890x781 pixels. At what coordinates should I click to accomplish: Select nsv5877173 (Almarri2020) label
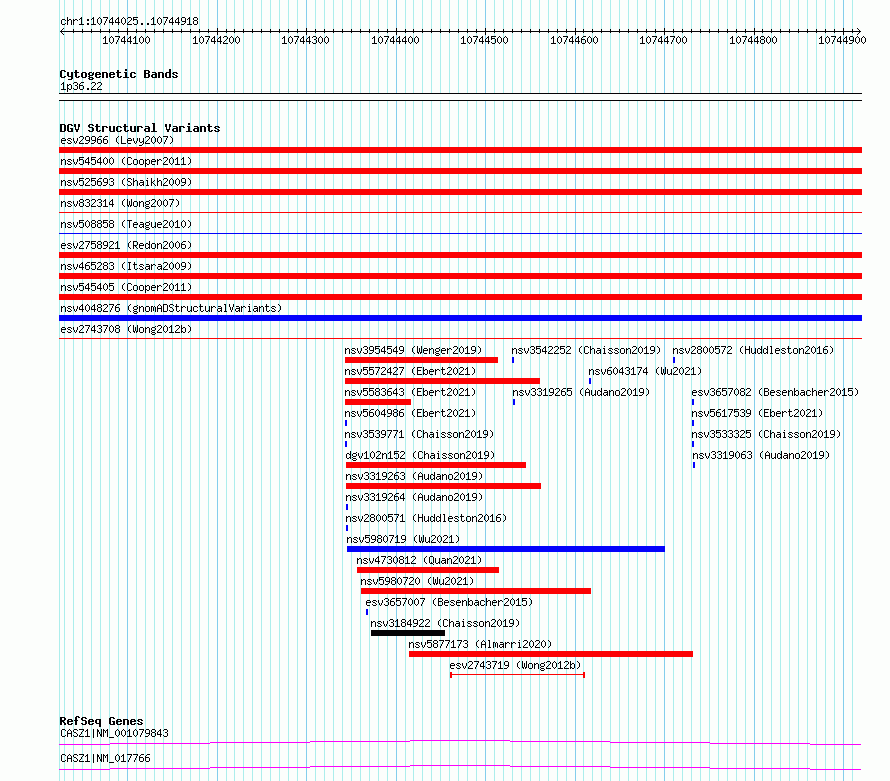[x=480, y=644]
